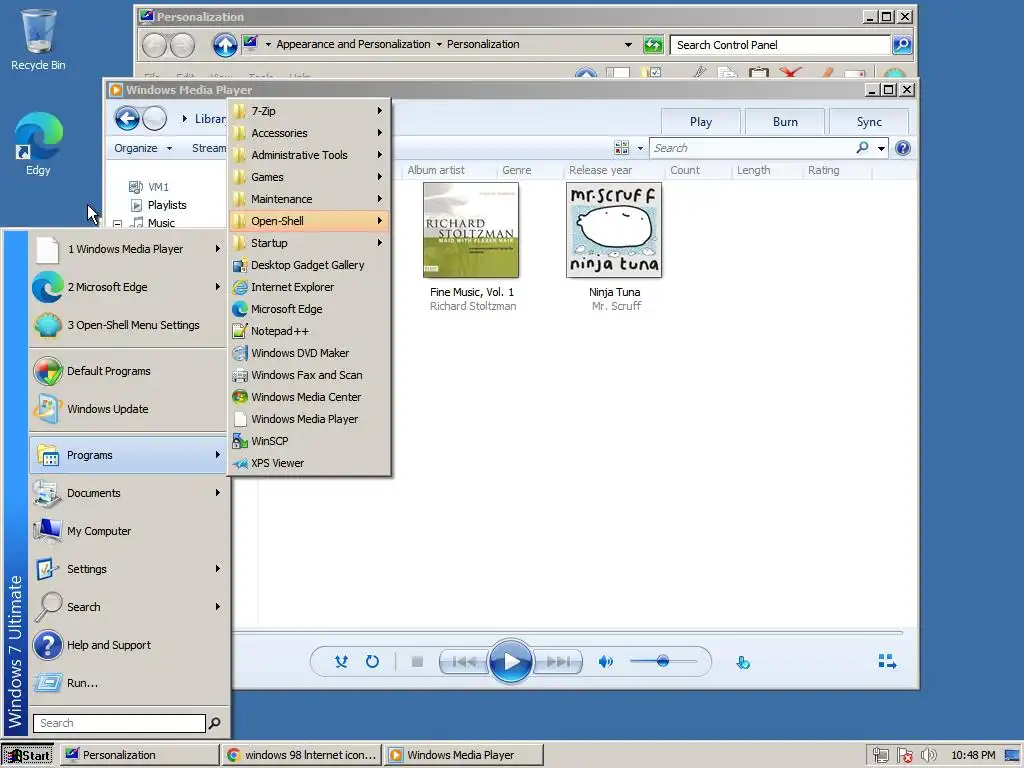The width and height of the screenshot is (1024, 768).
Task: Select the Fine Music, Vol. 1 album cover
Action: [471, 231]
